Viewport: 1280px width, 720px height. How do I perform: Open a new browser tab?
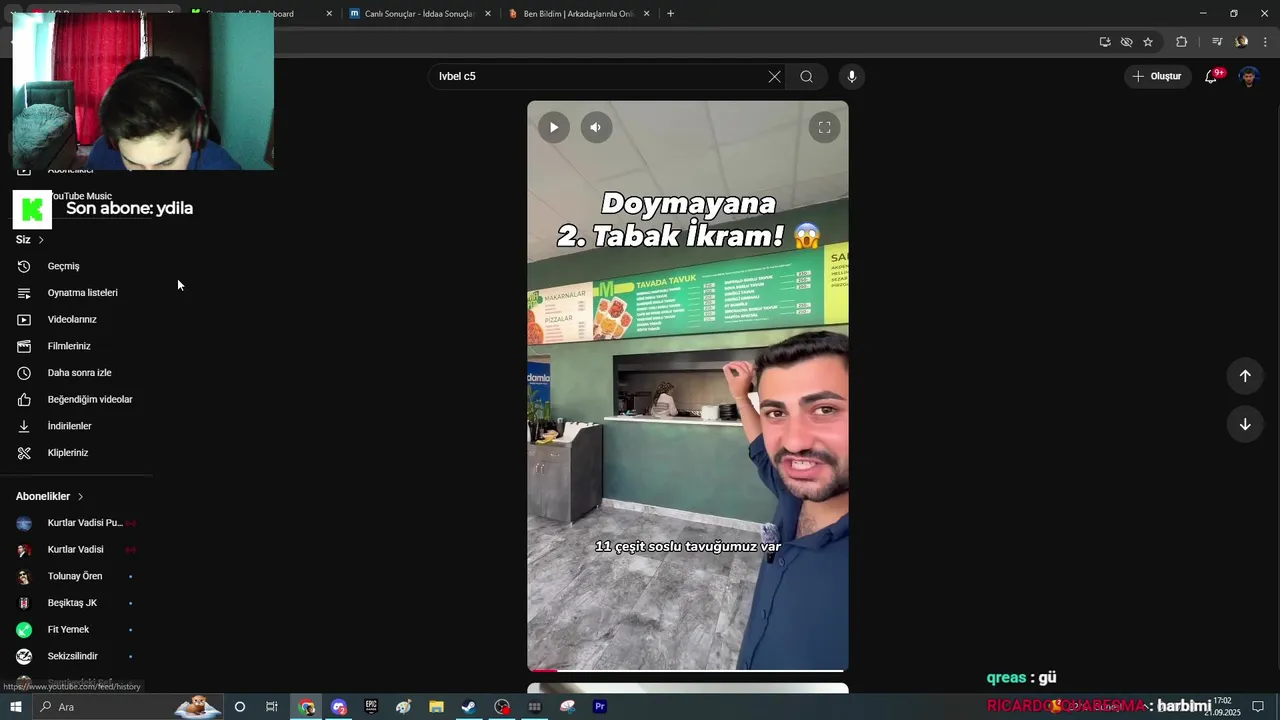point(670,14)
